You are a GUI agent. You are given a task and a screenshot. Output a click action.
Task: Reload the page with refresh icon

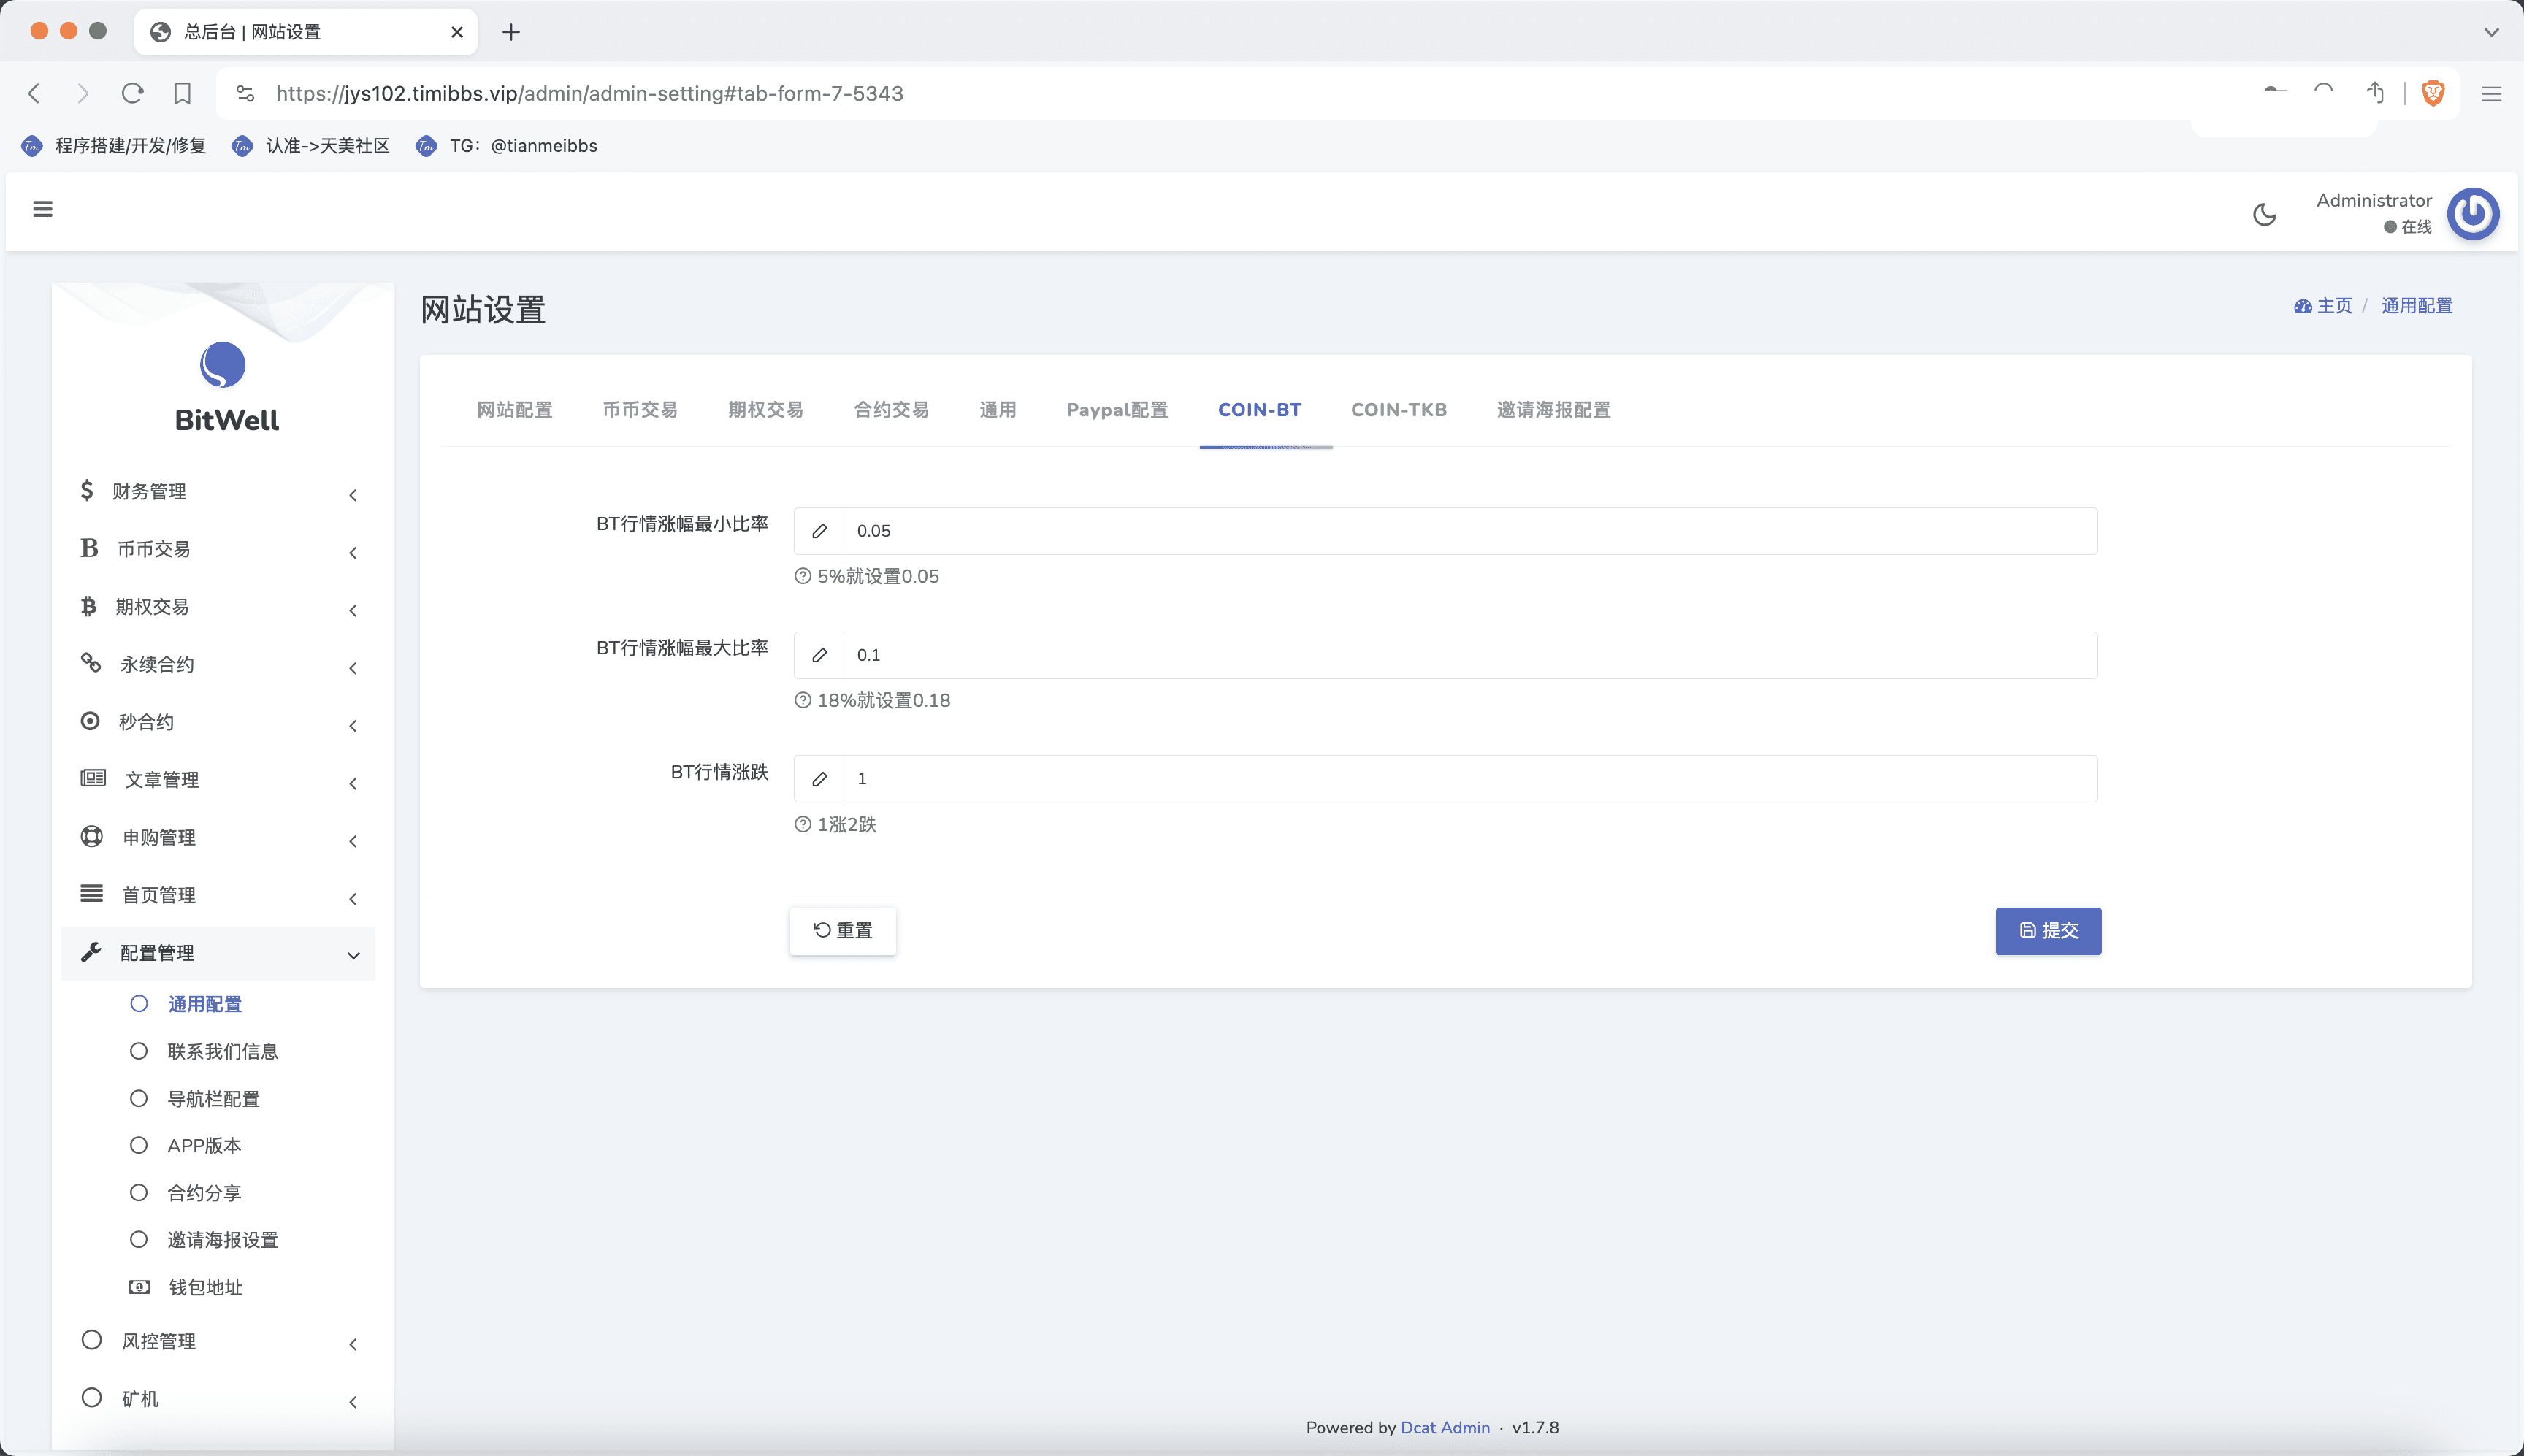(132, 93)
